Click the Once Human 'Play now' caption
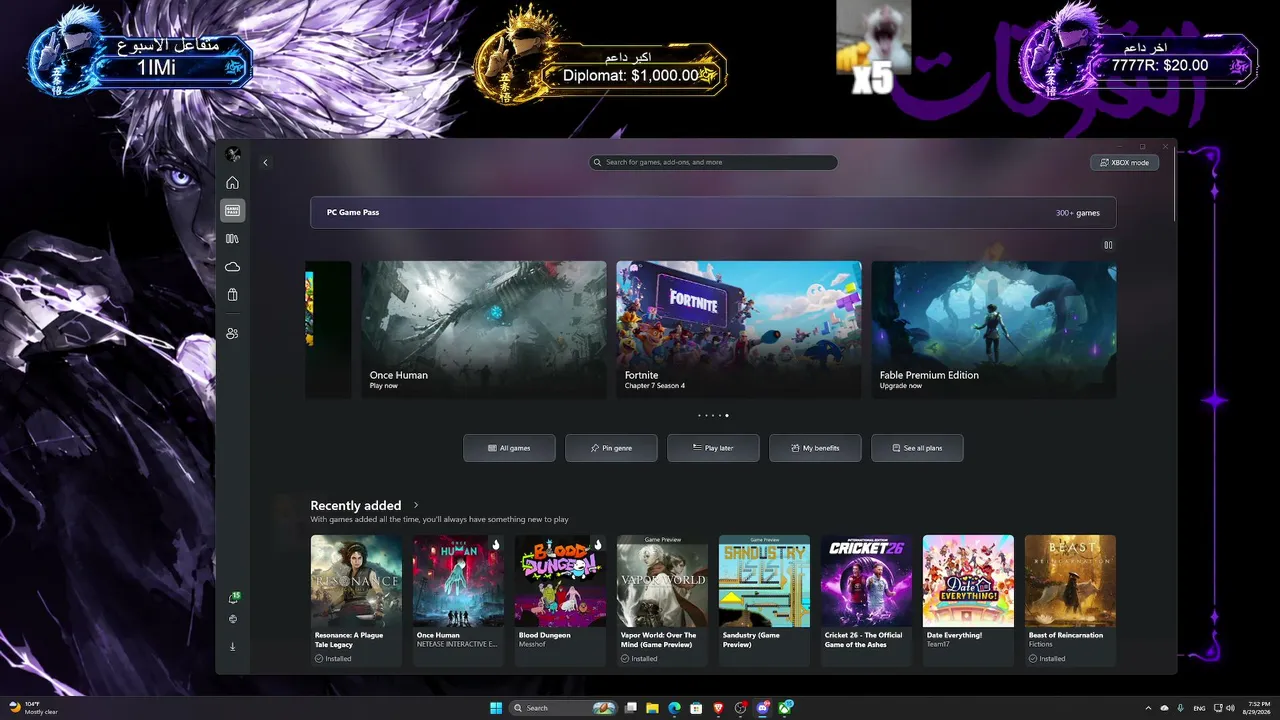The width and height of the screenshot is (1280, 720). tap(384, 386)
